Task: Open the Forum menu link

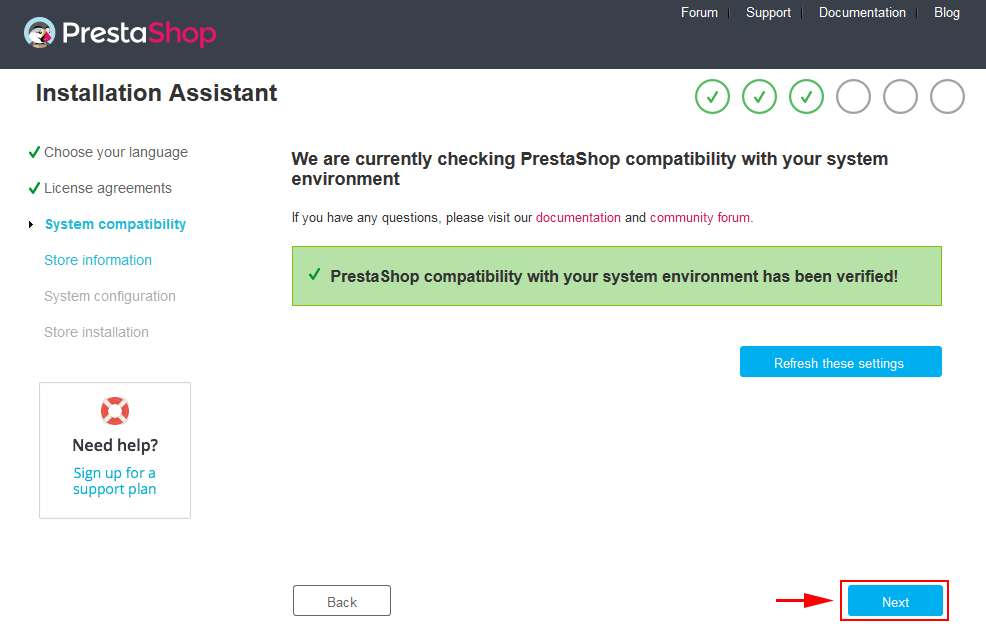Action: coord(699,13)
